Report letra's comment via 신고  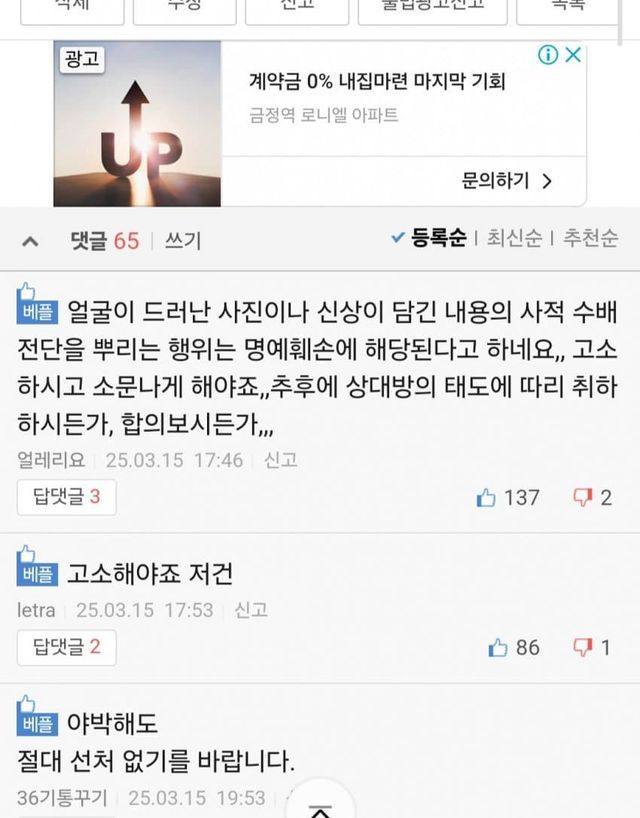251,610
